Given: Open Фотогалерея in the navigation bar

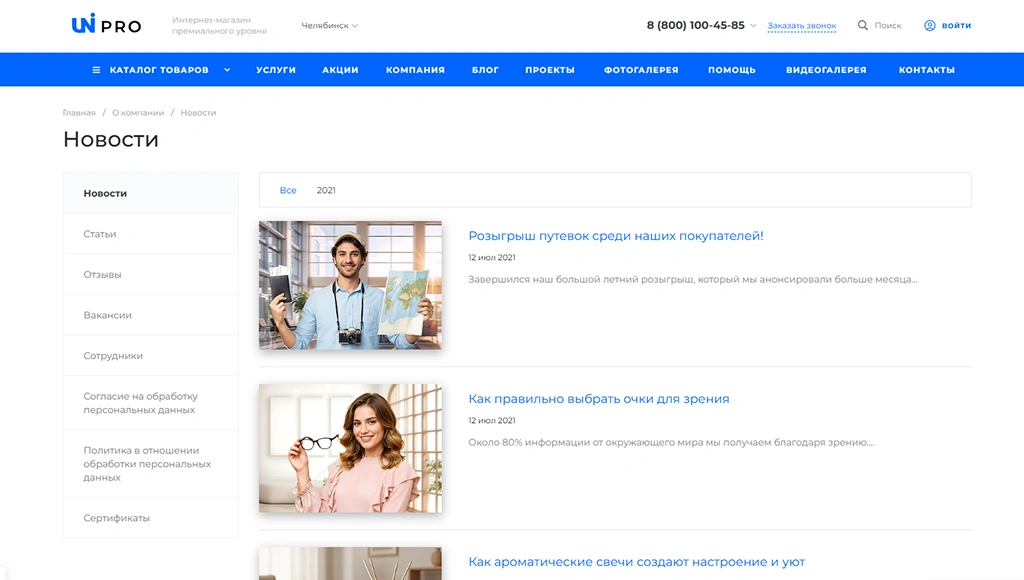Looking at the screenshot, I should [x=641, y=70].
